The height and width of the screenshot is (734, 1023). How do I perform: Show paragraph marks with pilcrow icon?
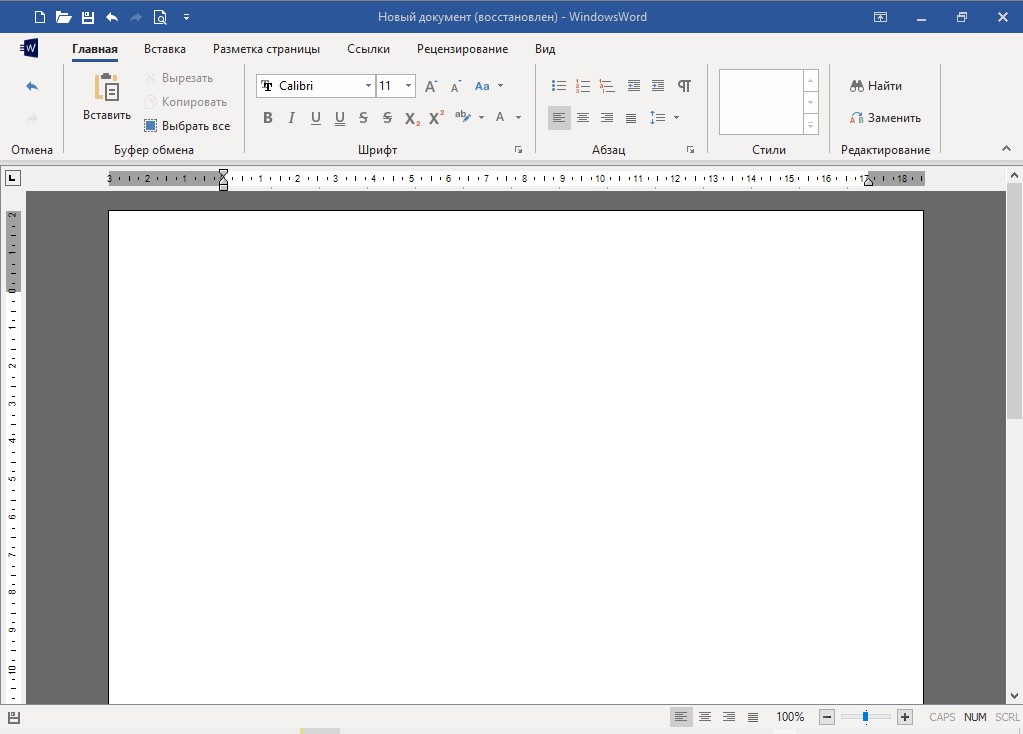684,86
